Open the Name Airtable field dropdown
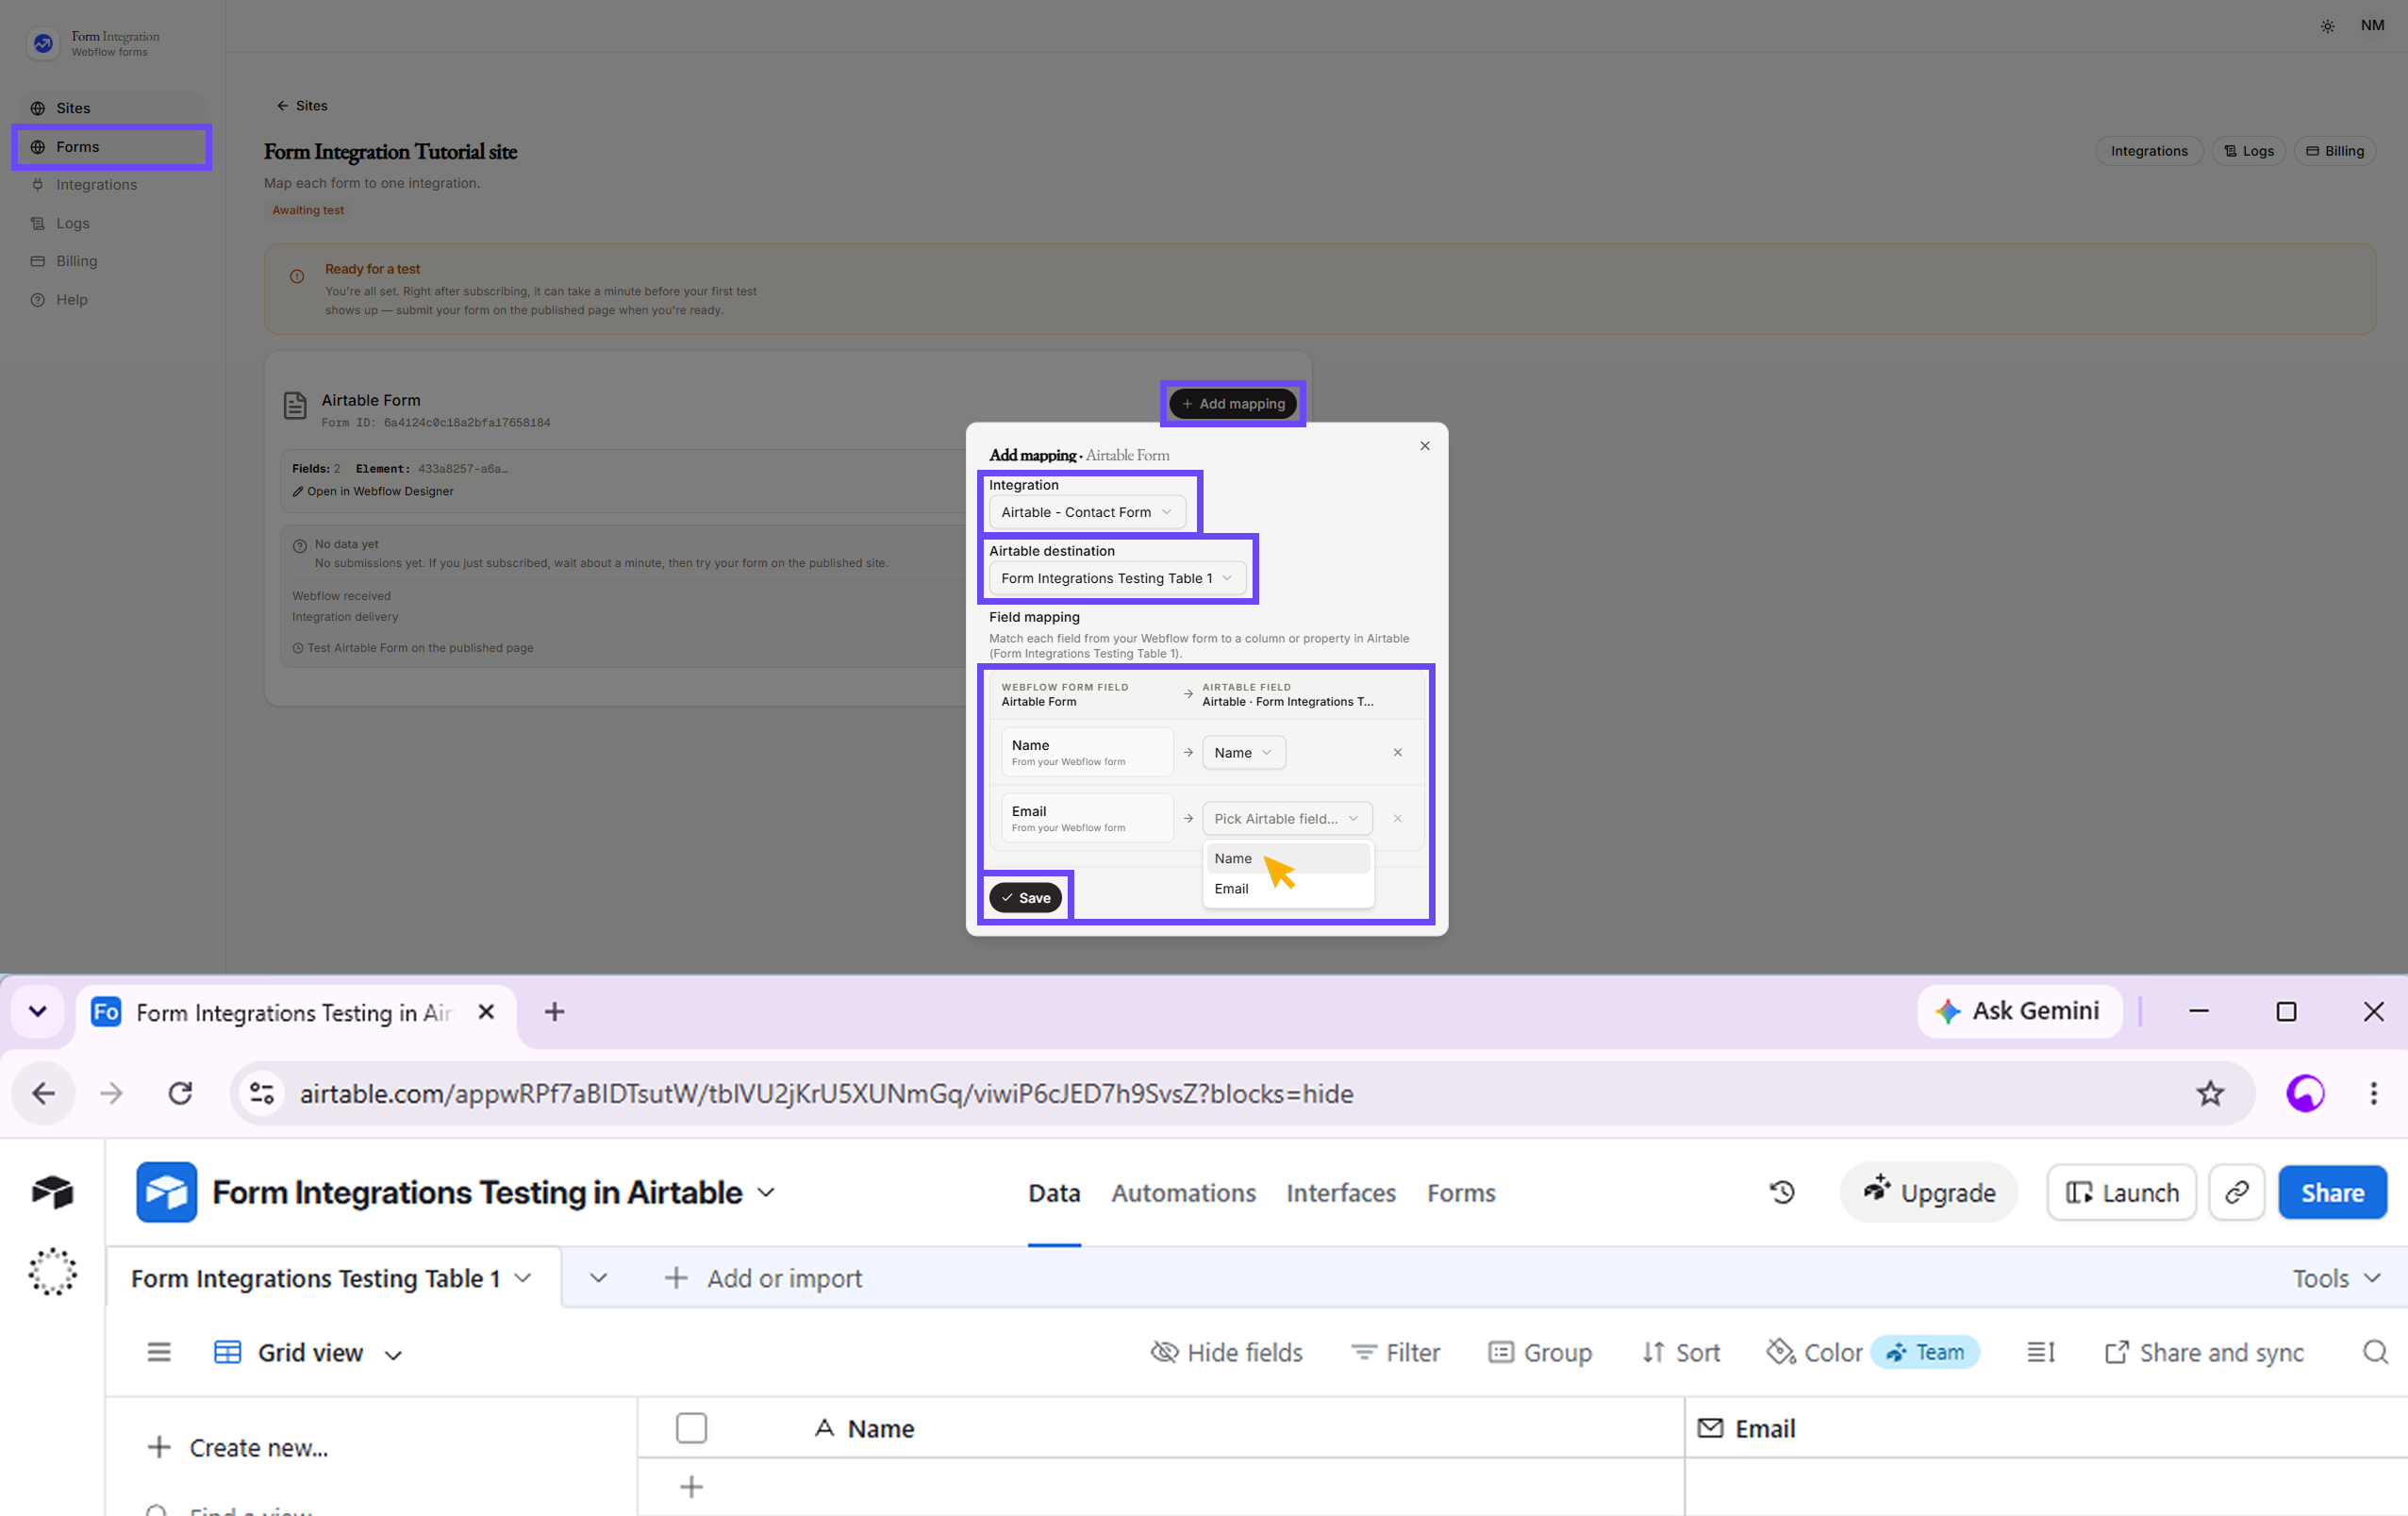Image resolution: width=2408 pixels, height=1516 pixels. 1243,753
